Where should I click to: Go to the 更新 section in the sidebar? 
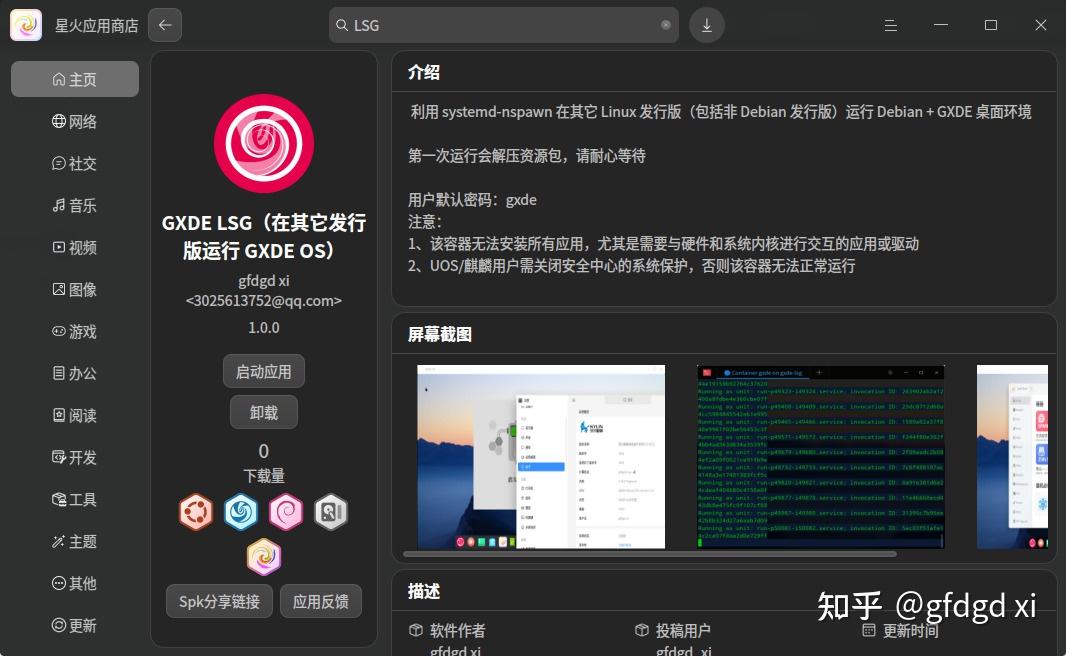click(x=74, y=625)
